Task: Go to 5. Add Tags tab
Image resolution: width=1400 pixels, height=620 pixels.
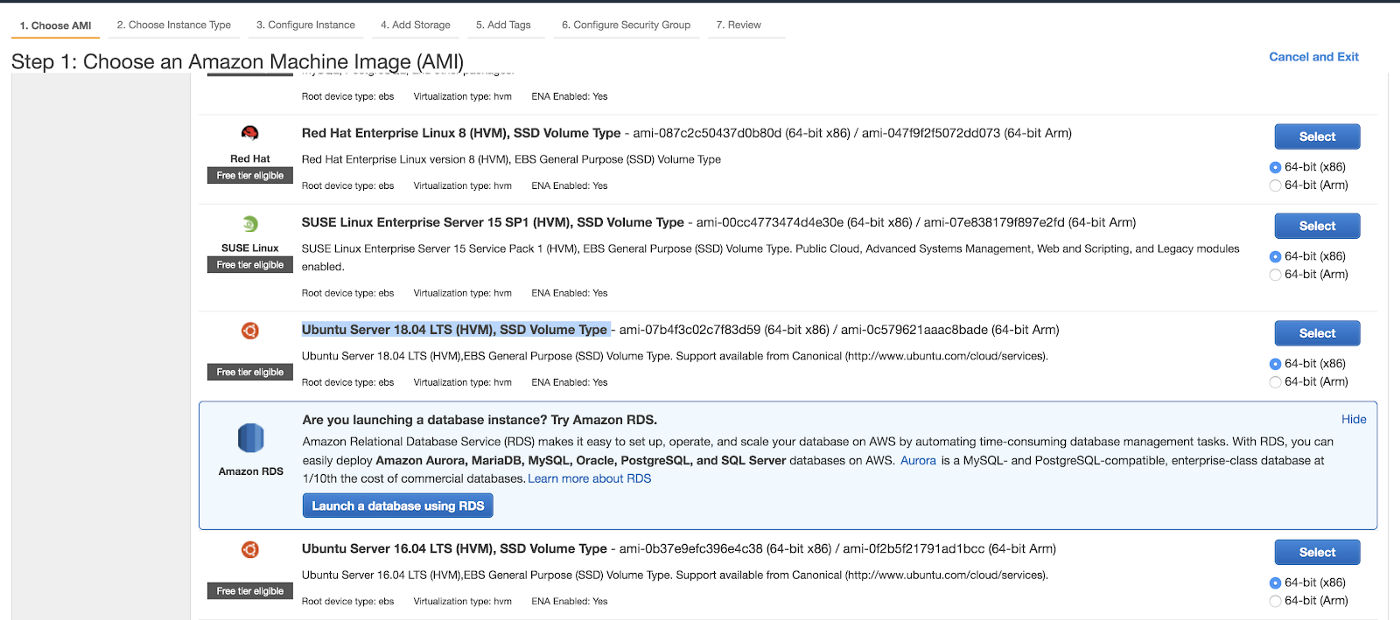Action: pyautogui.click(x=504, y=25)
